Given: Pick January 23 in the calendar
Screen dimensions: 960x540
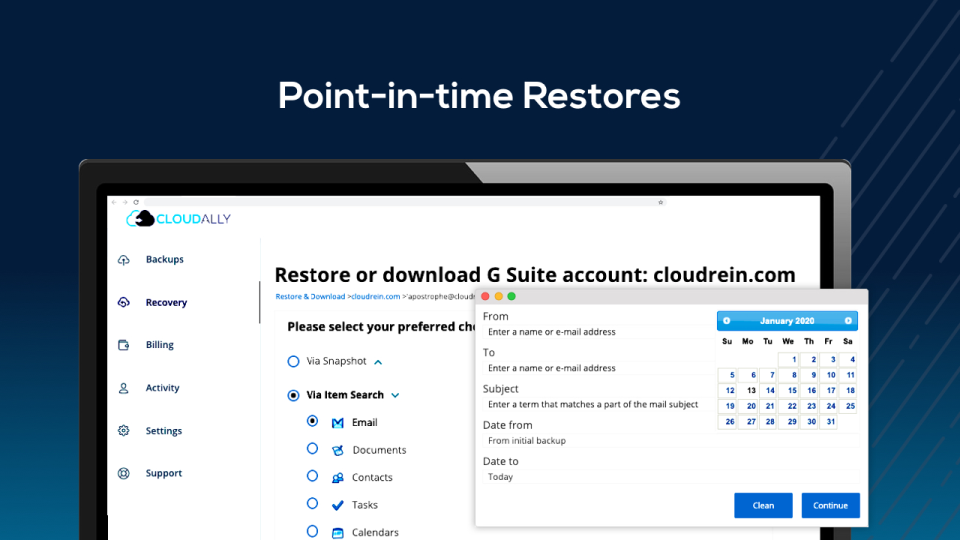Looking at the screenshot, I should (x=809, y=407).
